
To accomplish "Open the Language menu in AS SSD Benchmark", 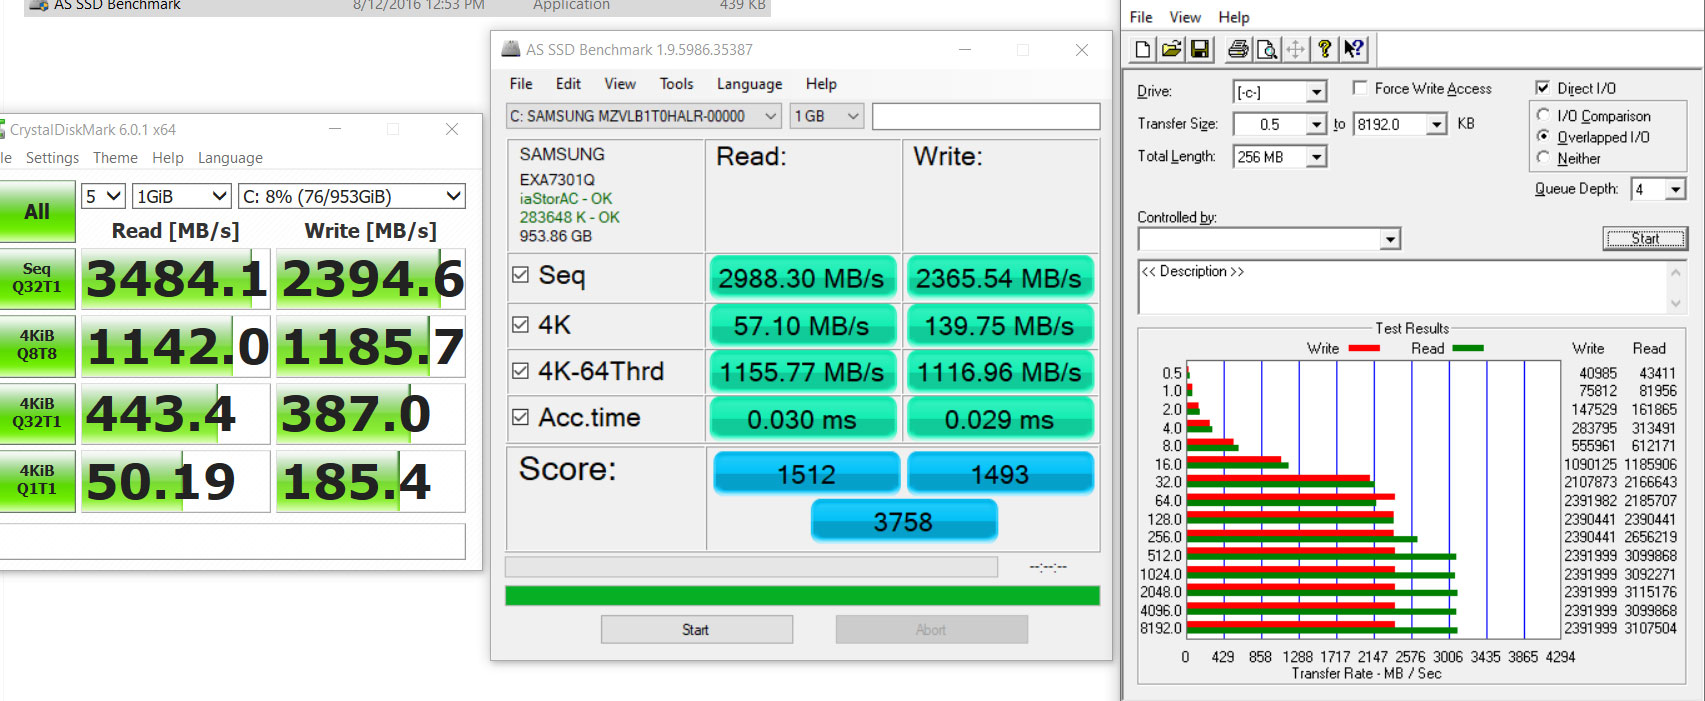I will 749,84.
